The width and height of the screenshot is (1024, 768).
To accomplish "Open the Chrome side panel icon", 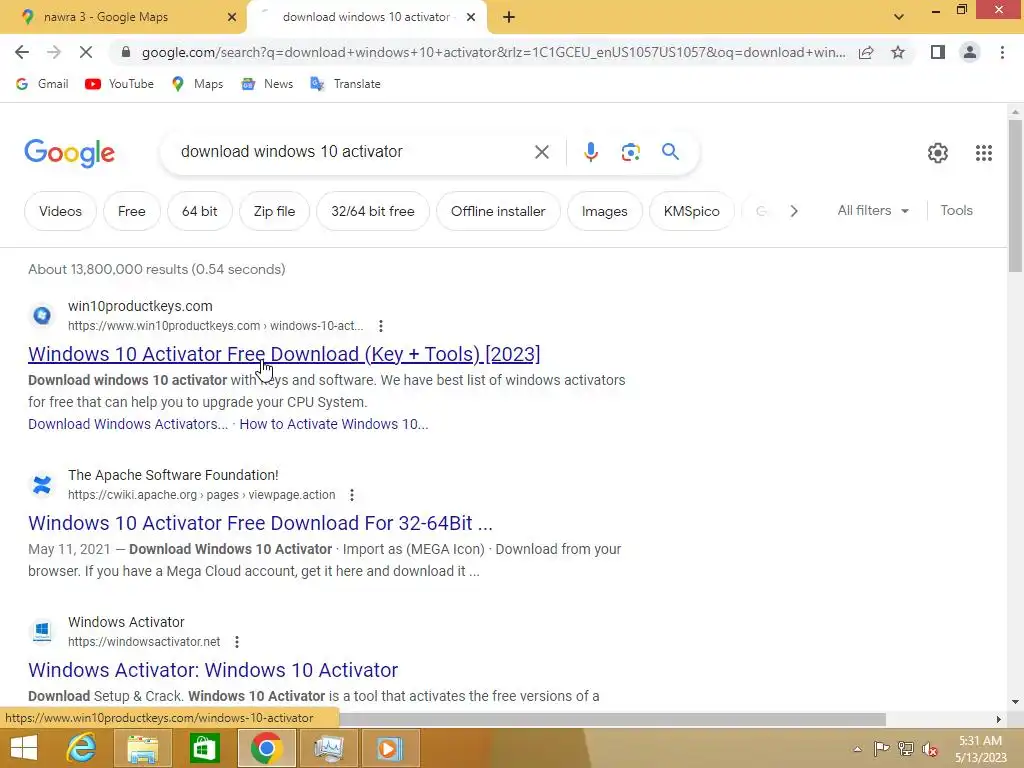I will pyautogui.click(x=938, y=52).
